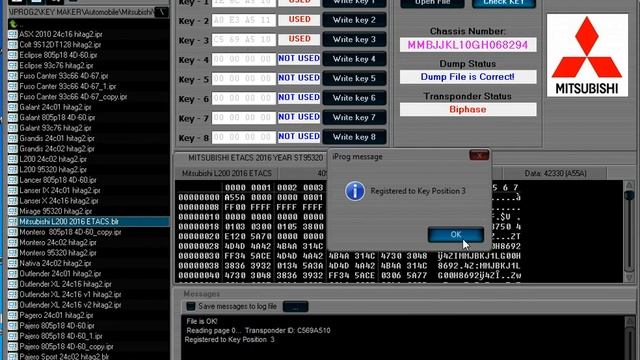Click the Key - 2 value field
This screenshot has height=360, width=640.
point(244,20)
